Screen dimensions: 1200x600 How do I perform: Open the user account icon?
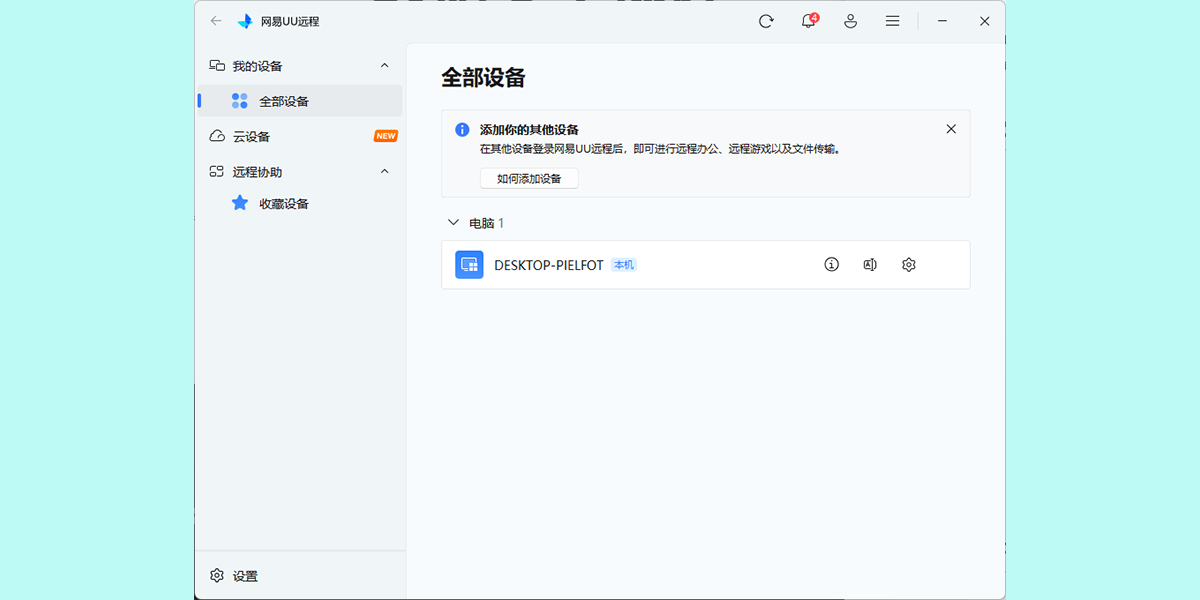click(x=850, y=20)
